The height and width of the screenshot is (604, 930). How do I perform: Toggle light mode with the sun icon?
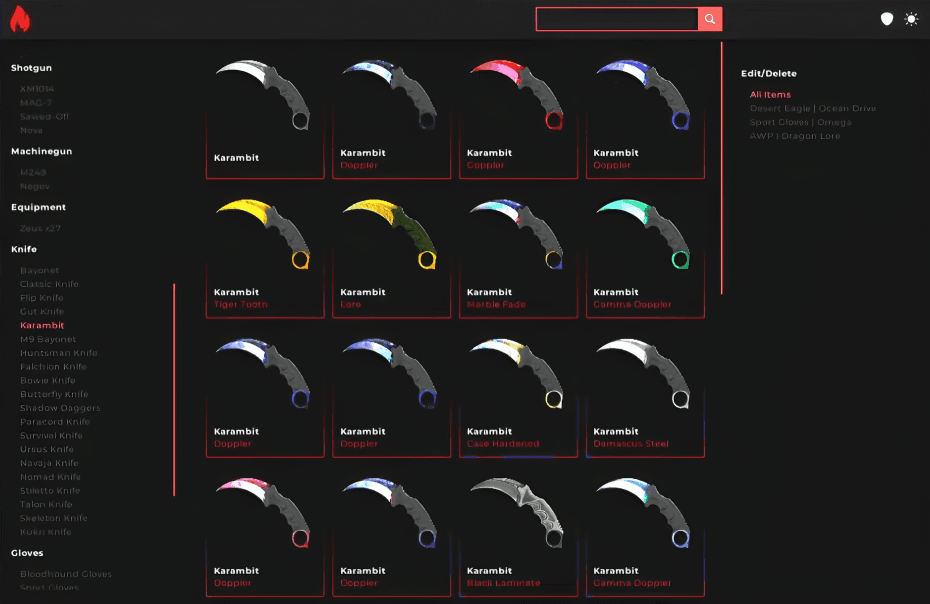911,18
